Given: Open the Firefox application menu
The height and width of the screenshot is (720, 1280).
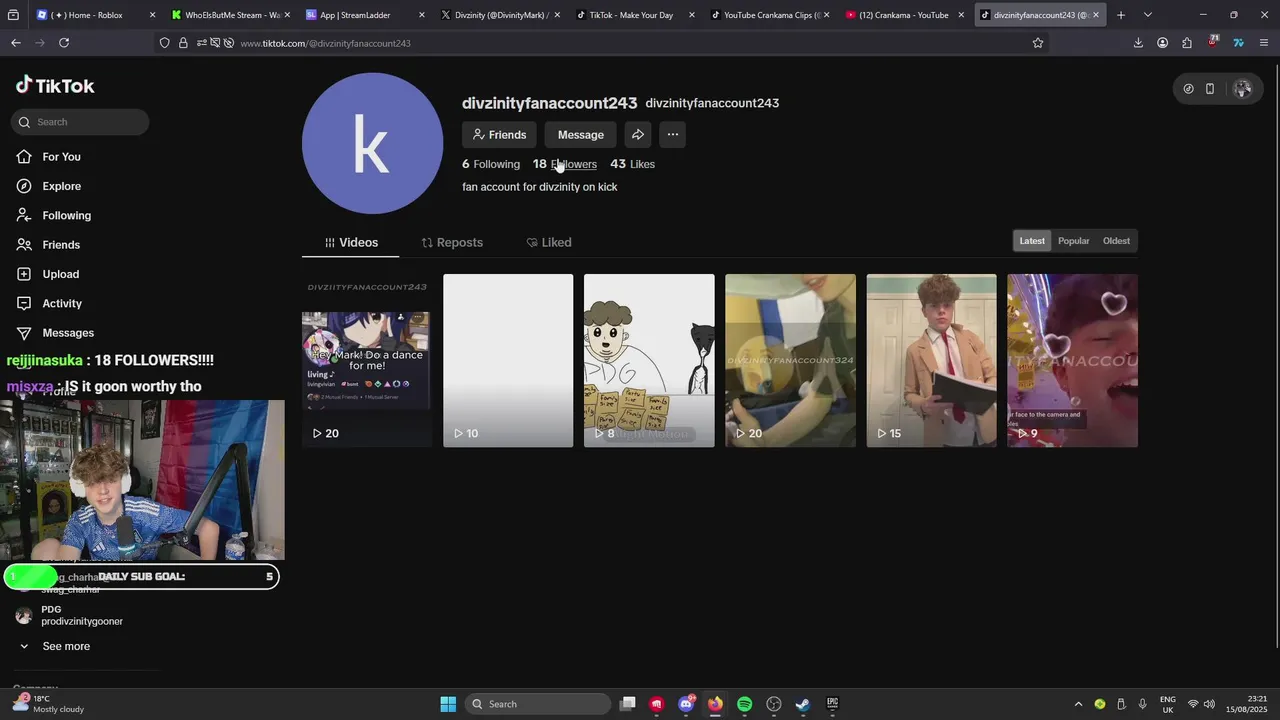Looking at the screenshot, I should [x=1264, y=43].
